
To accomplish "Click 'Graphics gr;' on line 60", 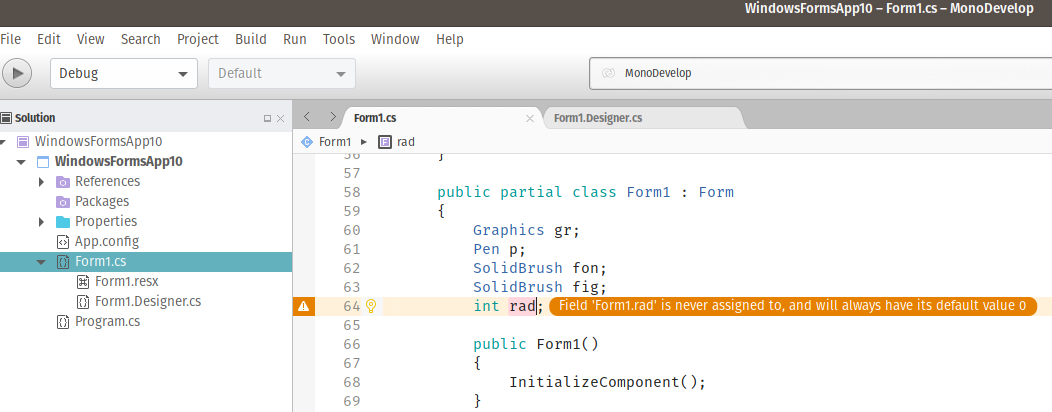I will coord(526,230).
